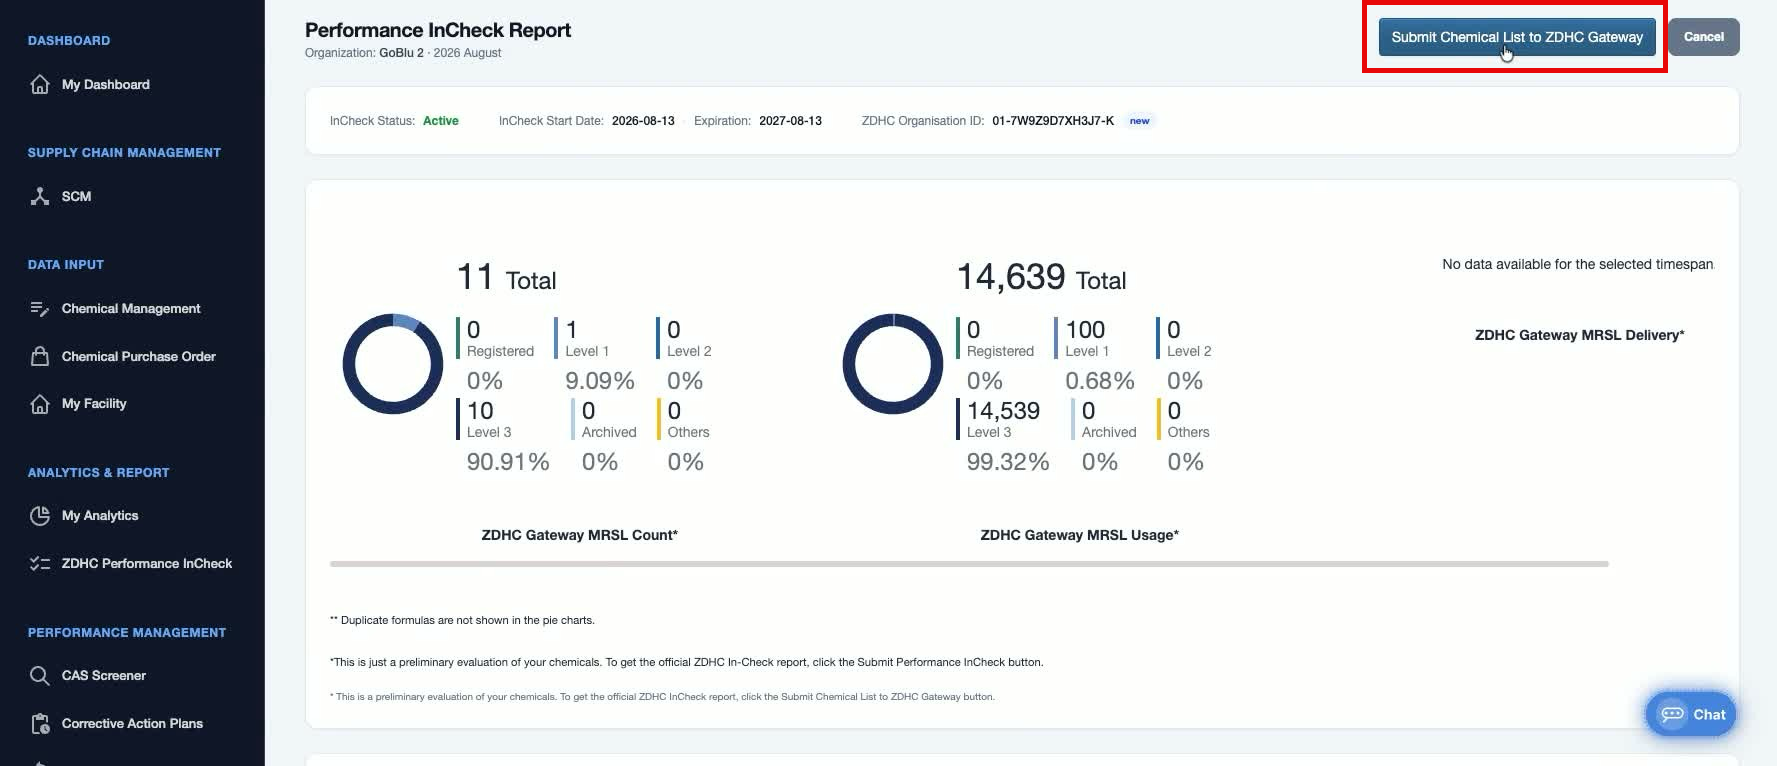
Task: Click the 90.91% Level 3 count percentage
Action: (508, 462)
